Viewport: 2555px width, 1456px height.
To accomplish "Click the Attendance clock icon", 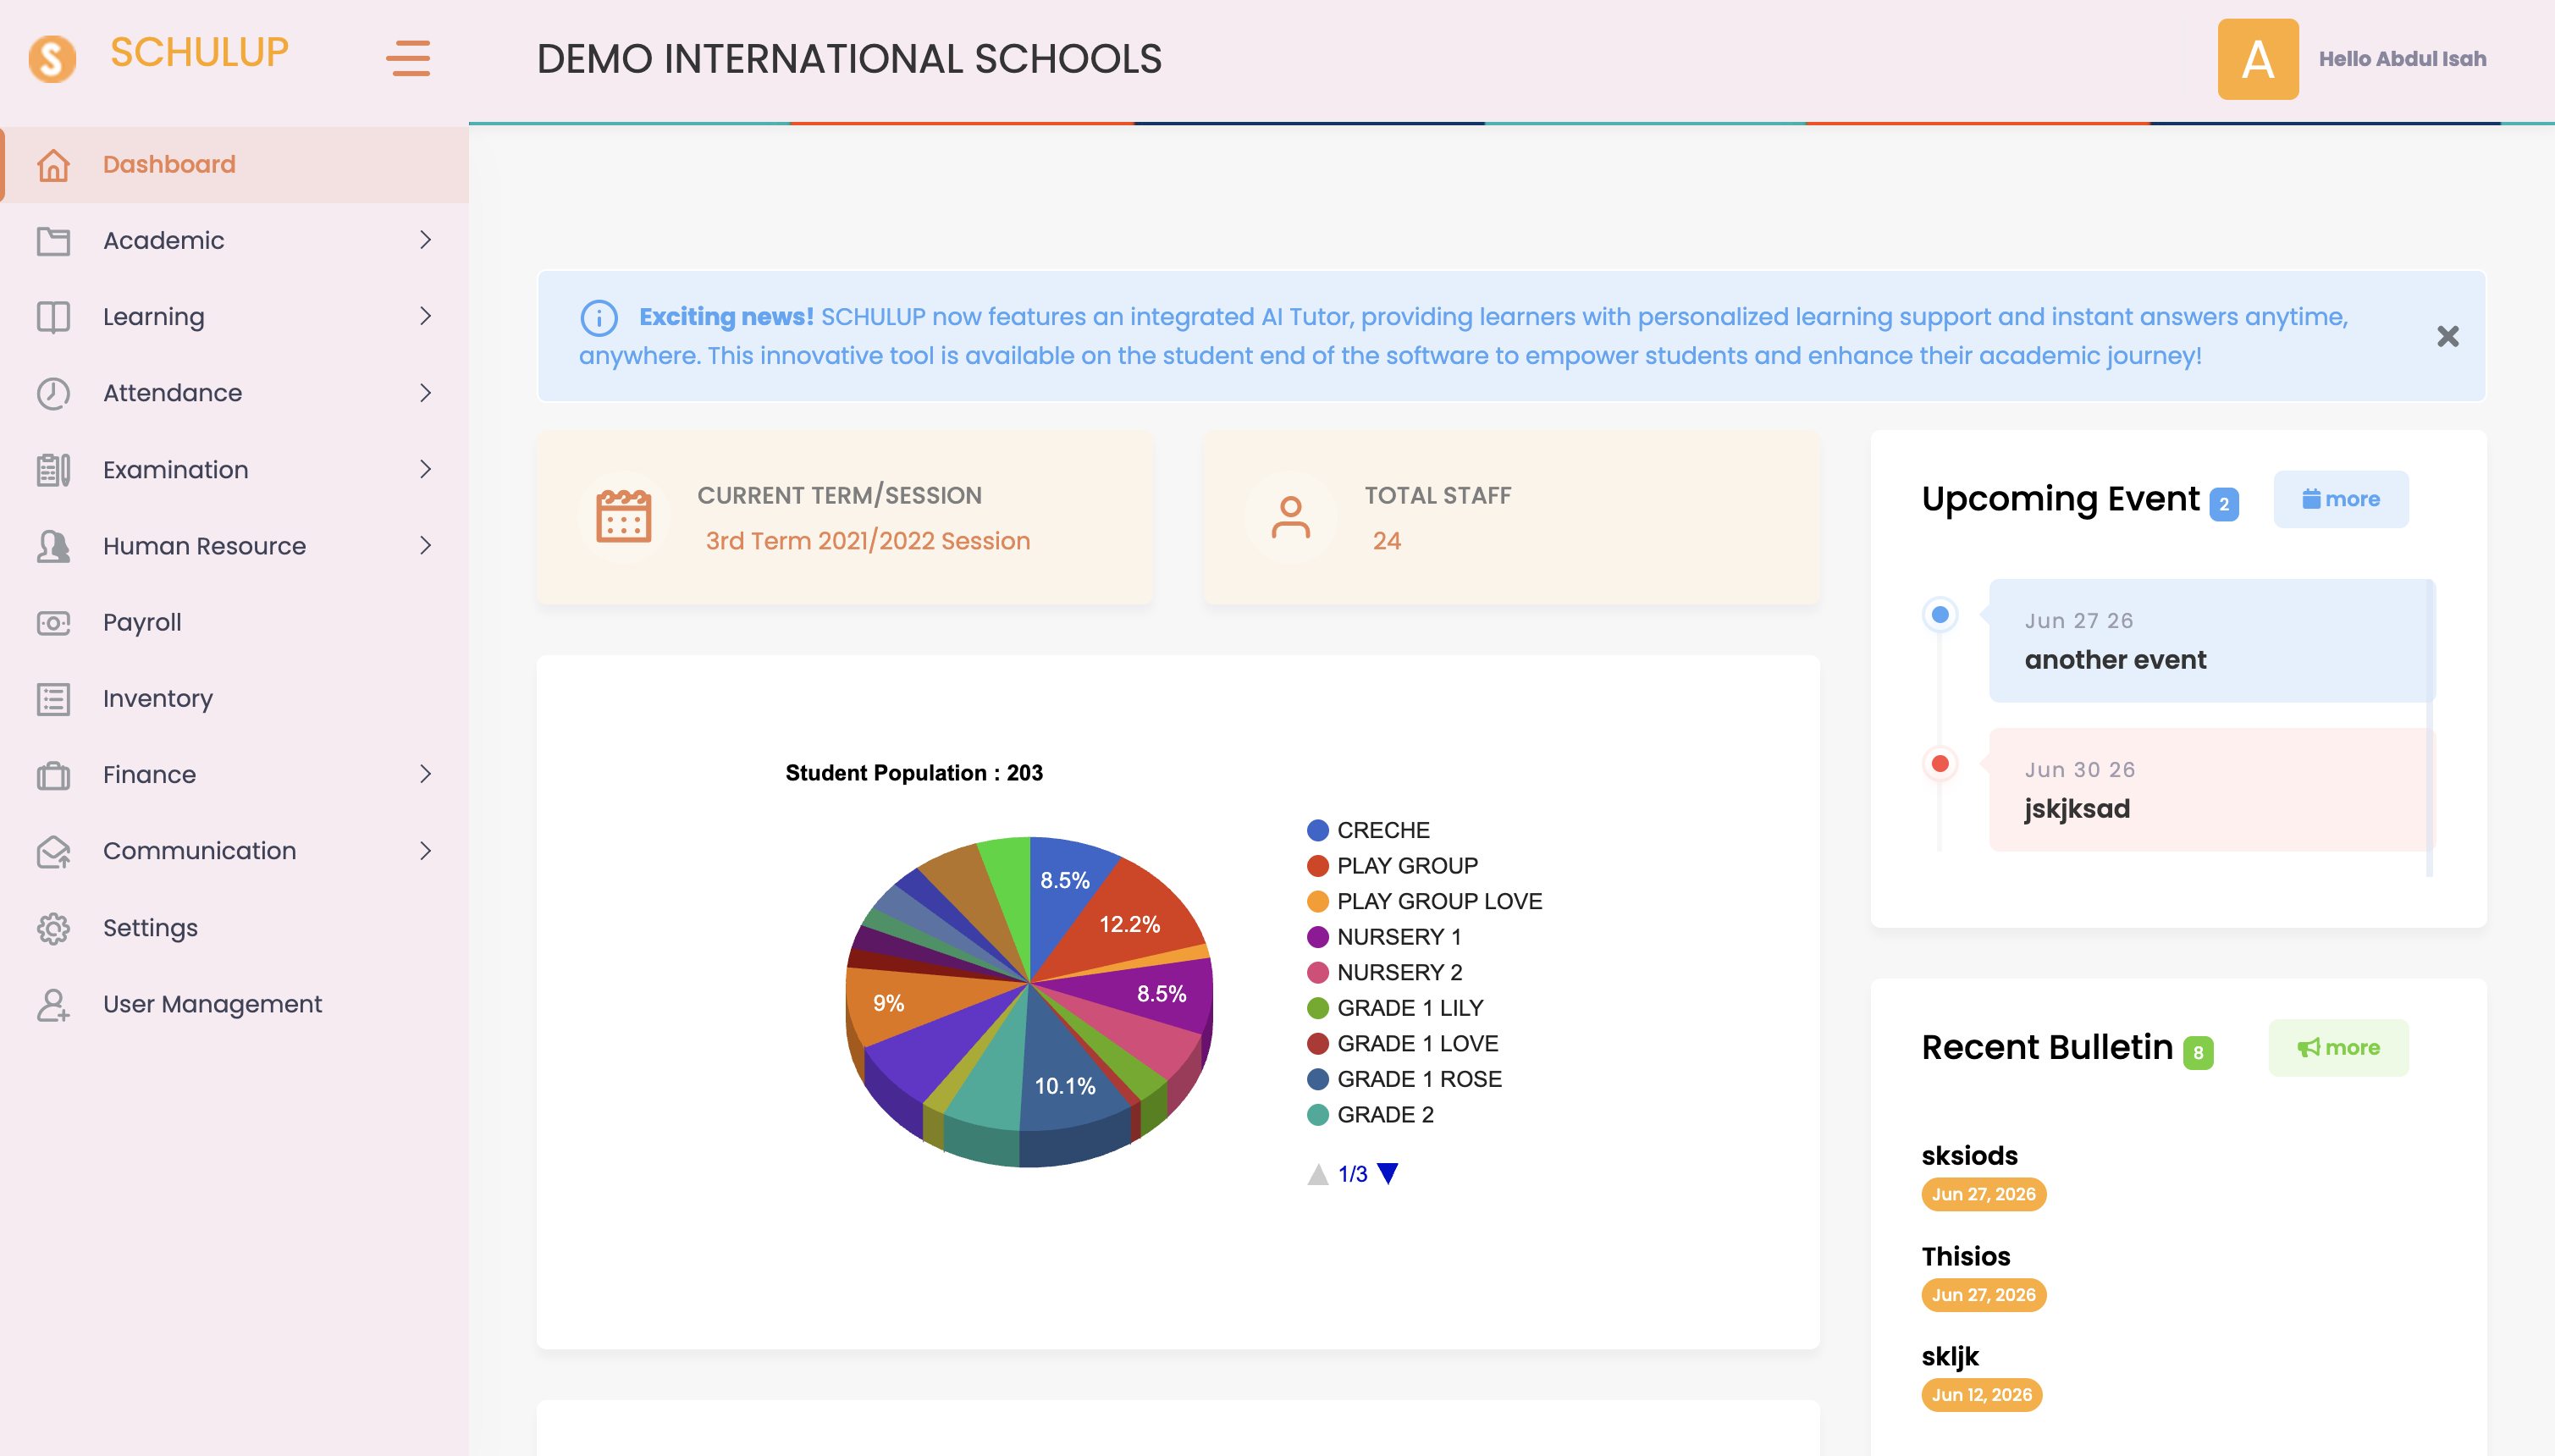I will click(53, 393).
